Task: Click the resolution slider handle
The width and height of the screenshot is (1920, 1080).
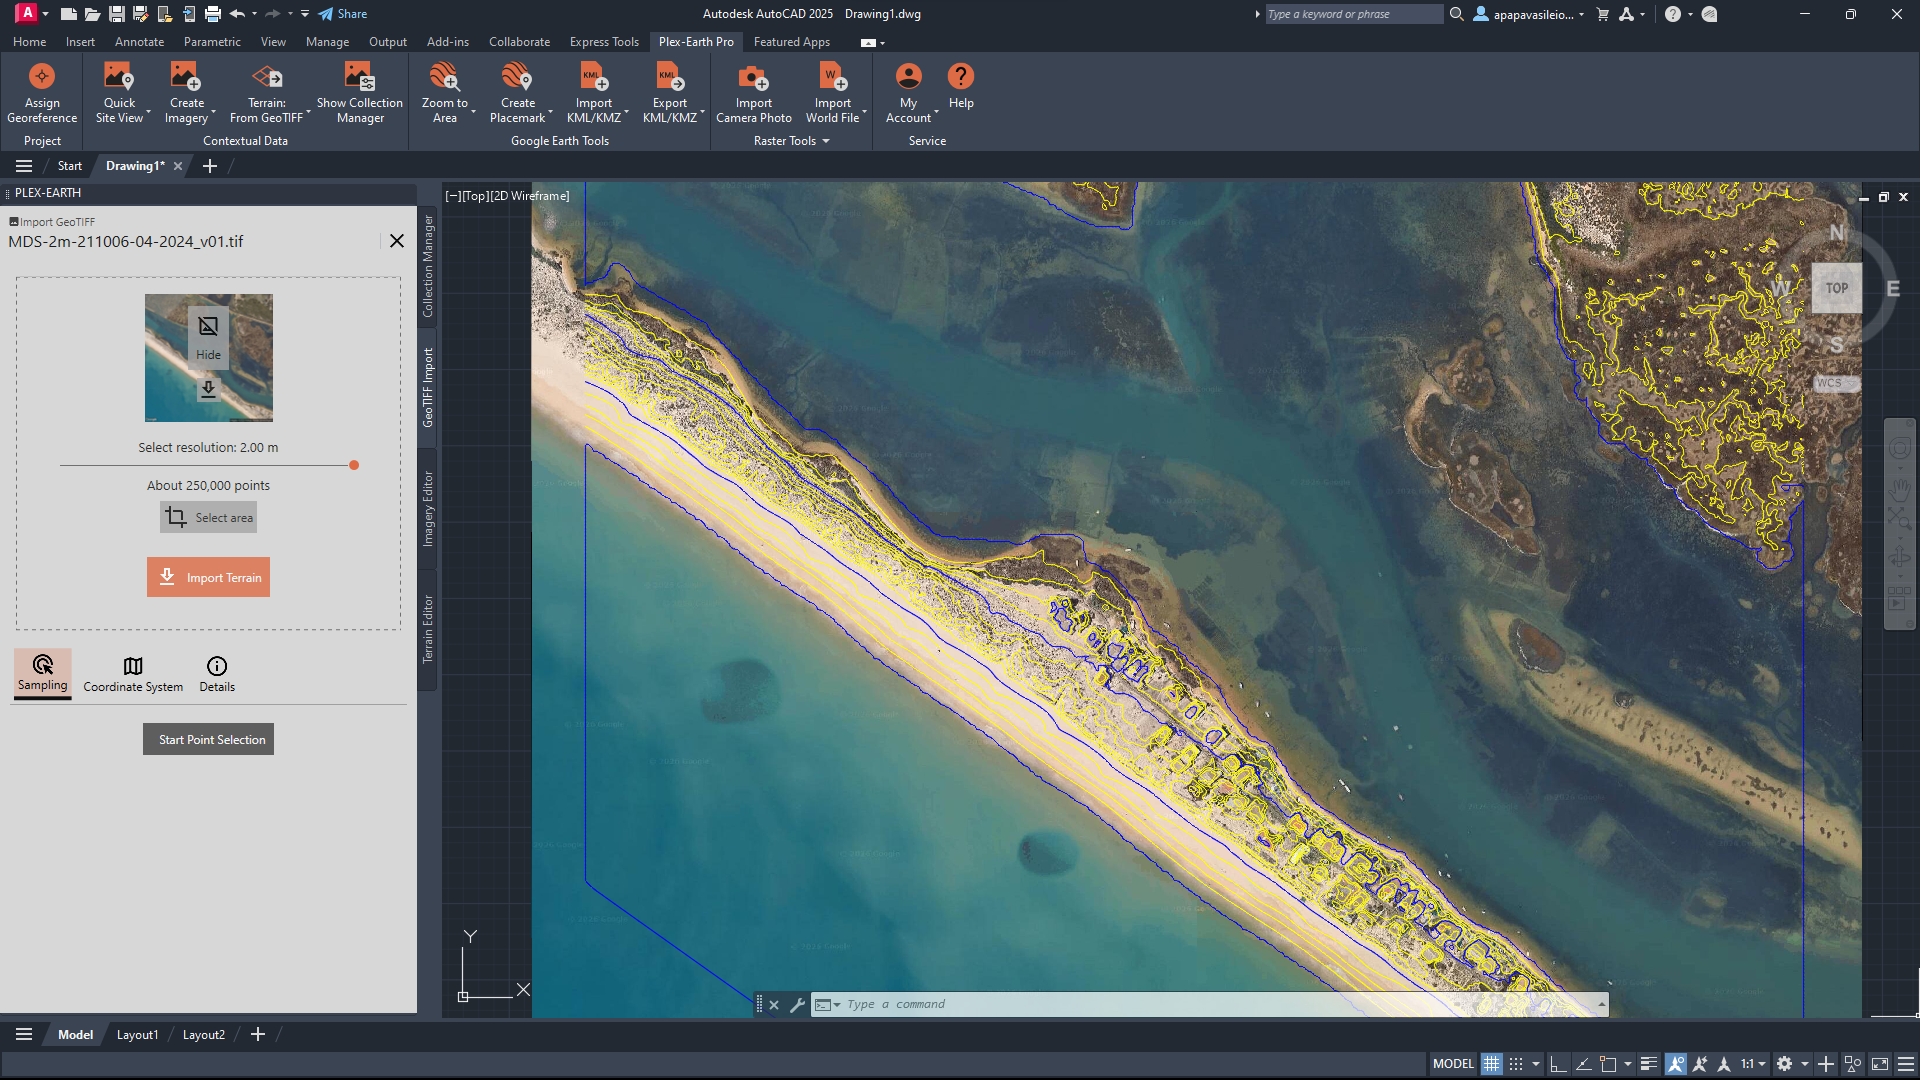Action: pyautogui.click(x=354, y=465)
